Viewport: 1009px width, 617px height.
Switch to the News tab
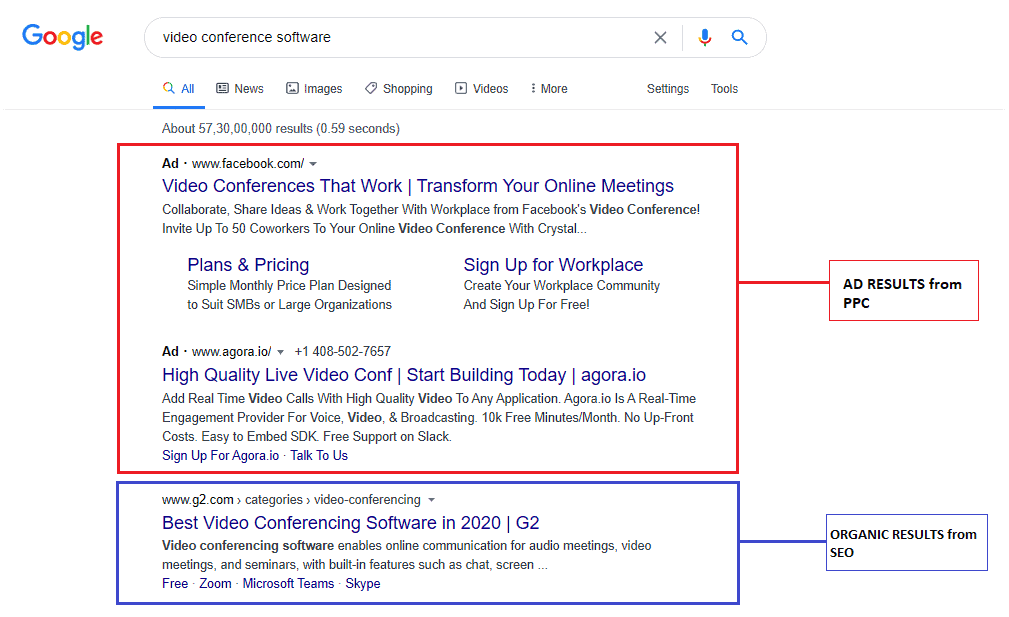coord(240,88)
